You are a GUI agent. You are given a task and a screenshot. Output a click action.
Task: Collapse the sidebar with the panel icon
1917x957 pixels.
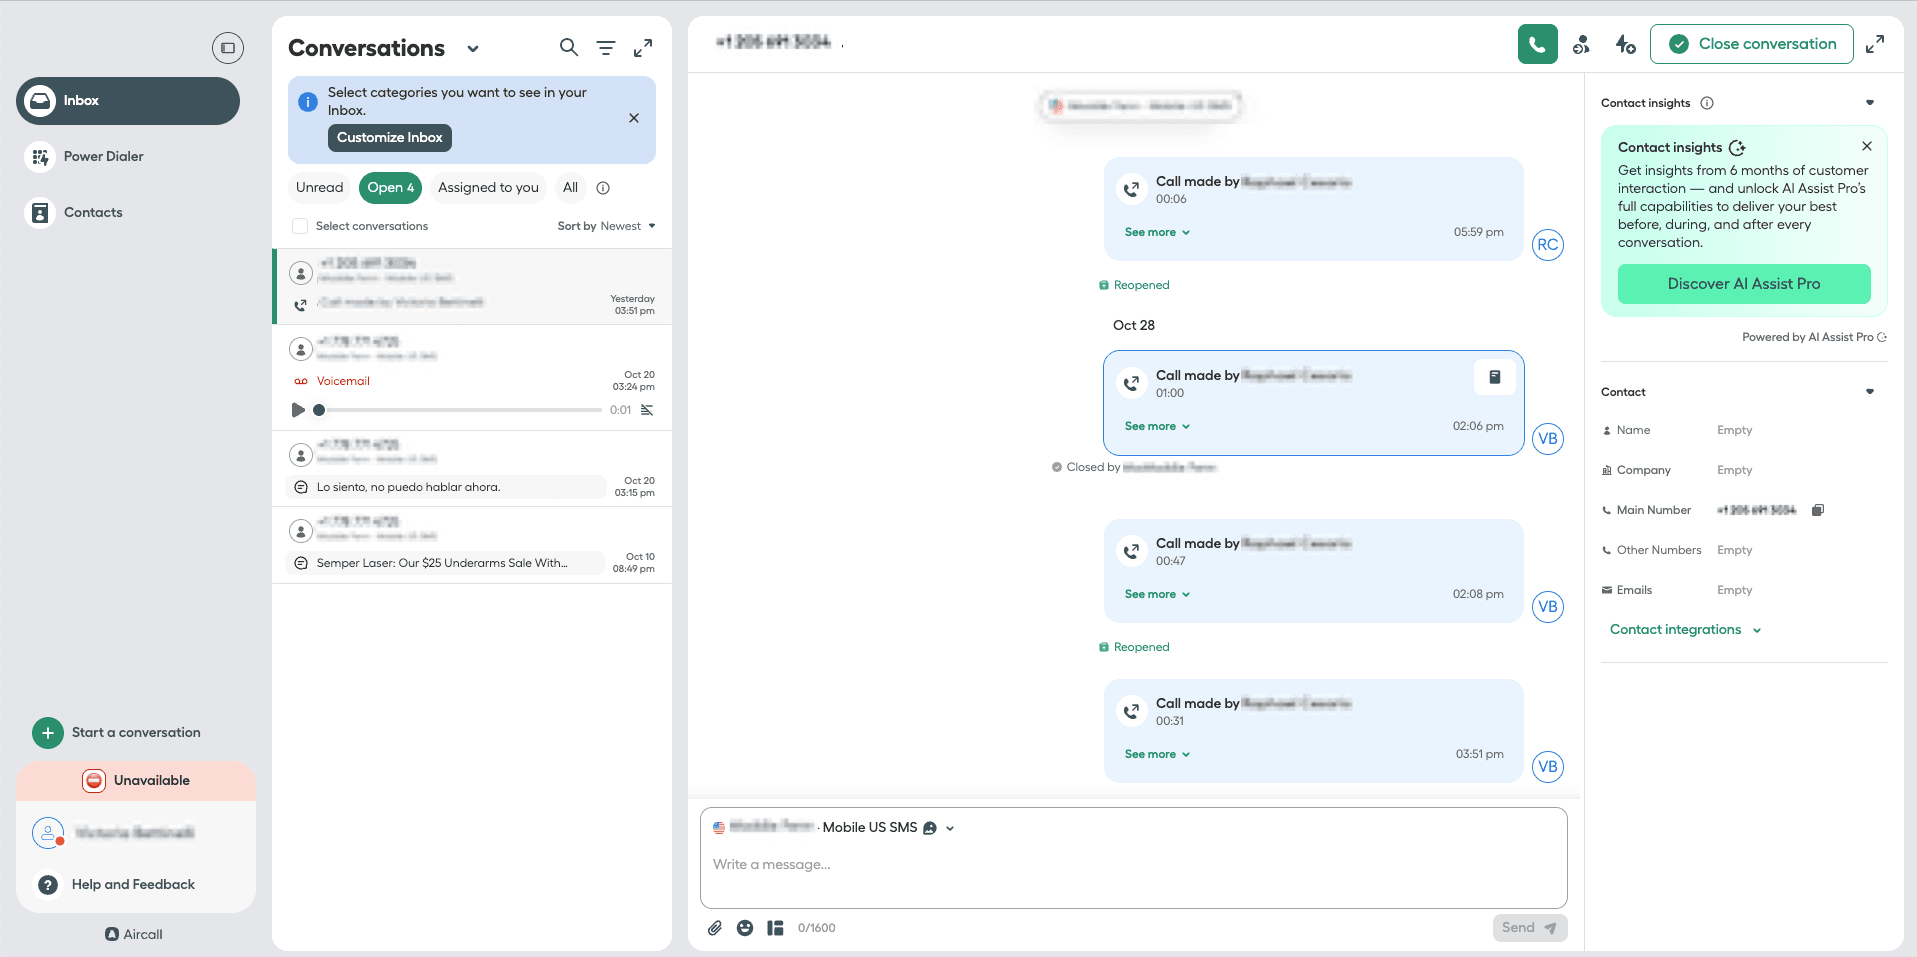coord(228,47)
